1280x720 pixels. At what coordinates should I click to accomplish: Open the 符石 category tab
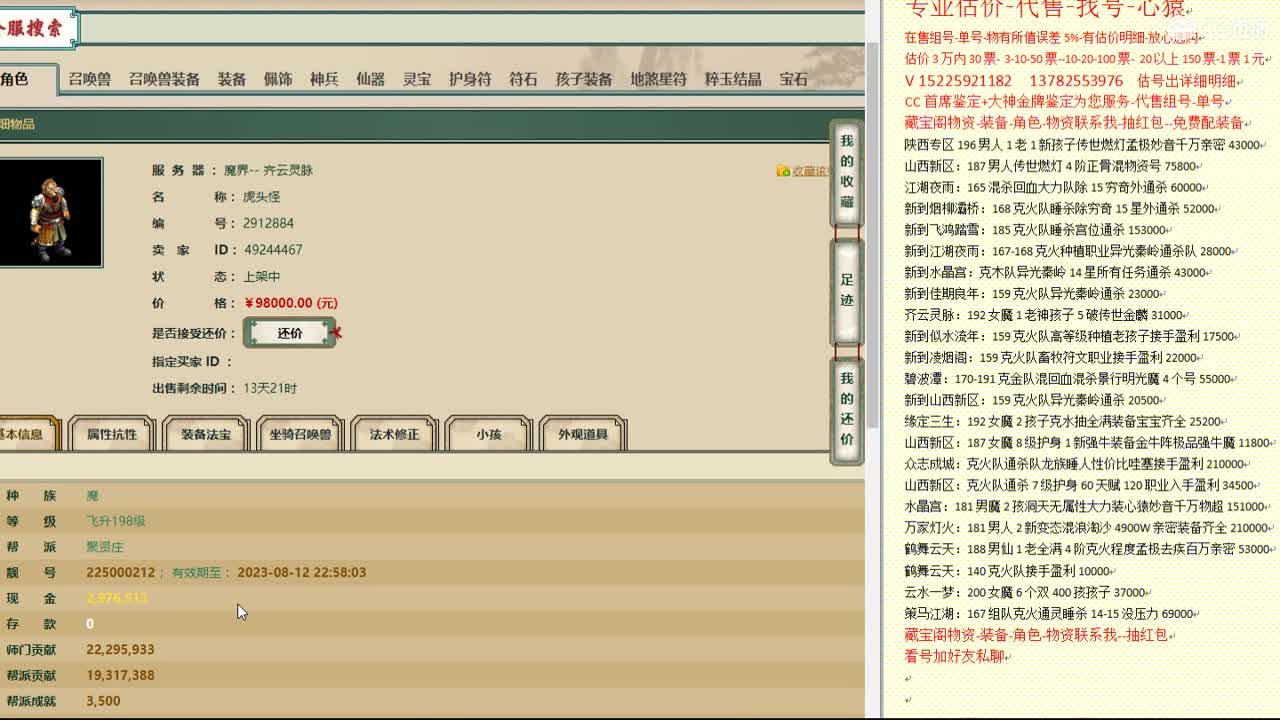click(x=523, y=79)
